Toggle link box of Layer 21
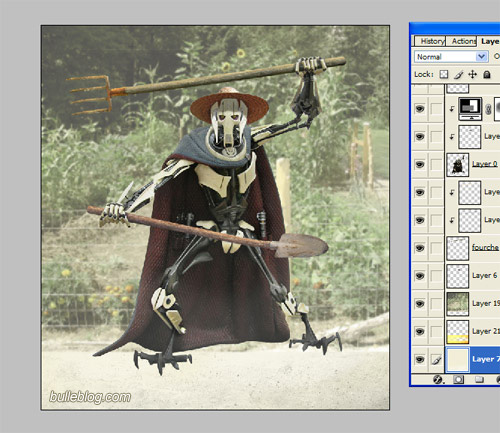This screenshot has width=500, height=433. (x=436, y=332)
